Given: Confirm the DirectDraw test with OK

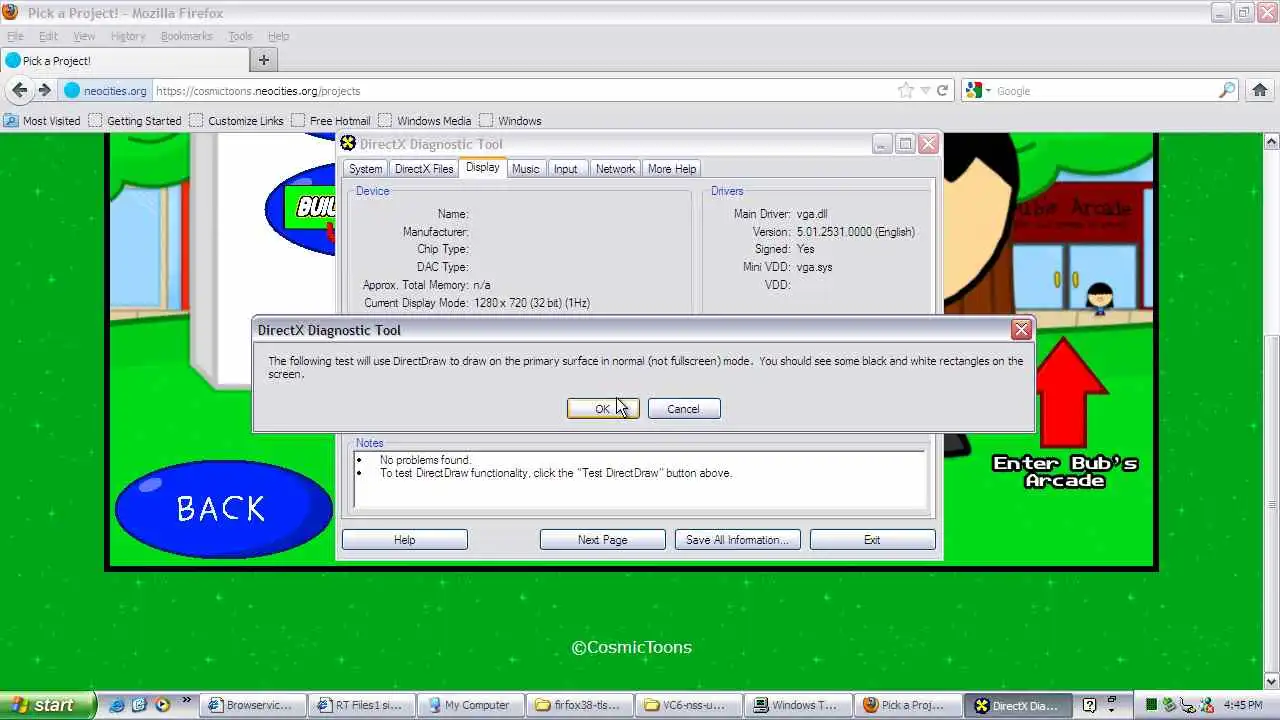Looking at the screenshot, I should pyautogui.click(x=602, y=409).
